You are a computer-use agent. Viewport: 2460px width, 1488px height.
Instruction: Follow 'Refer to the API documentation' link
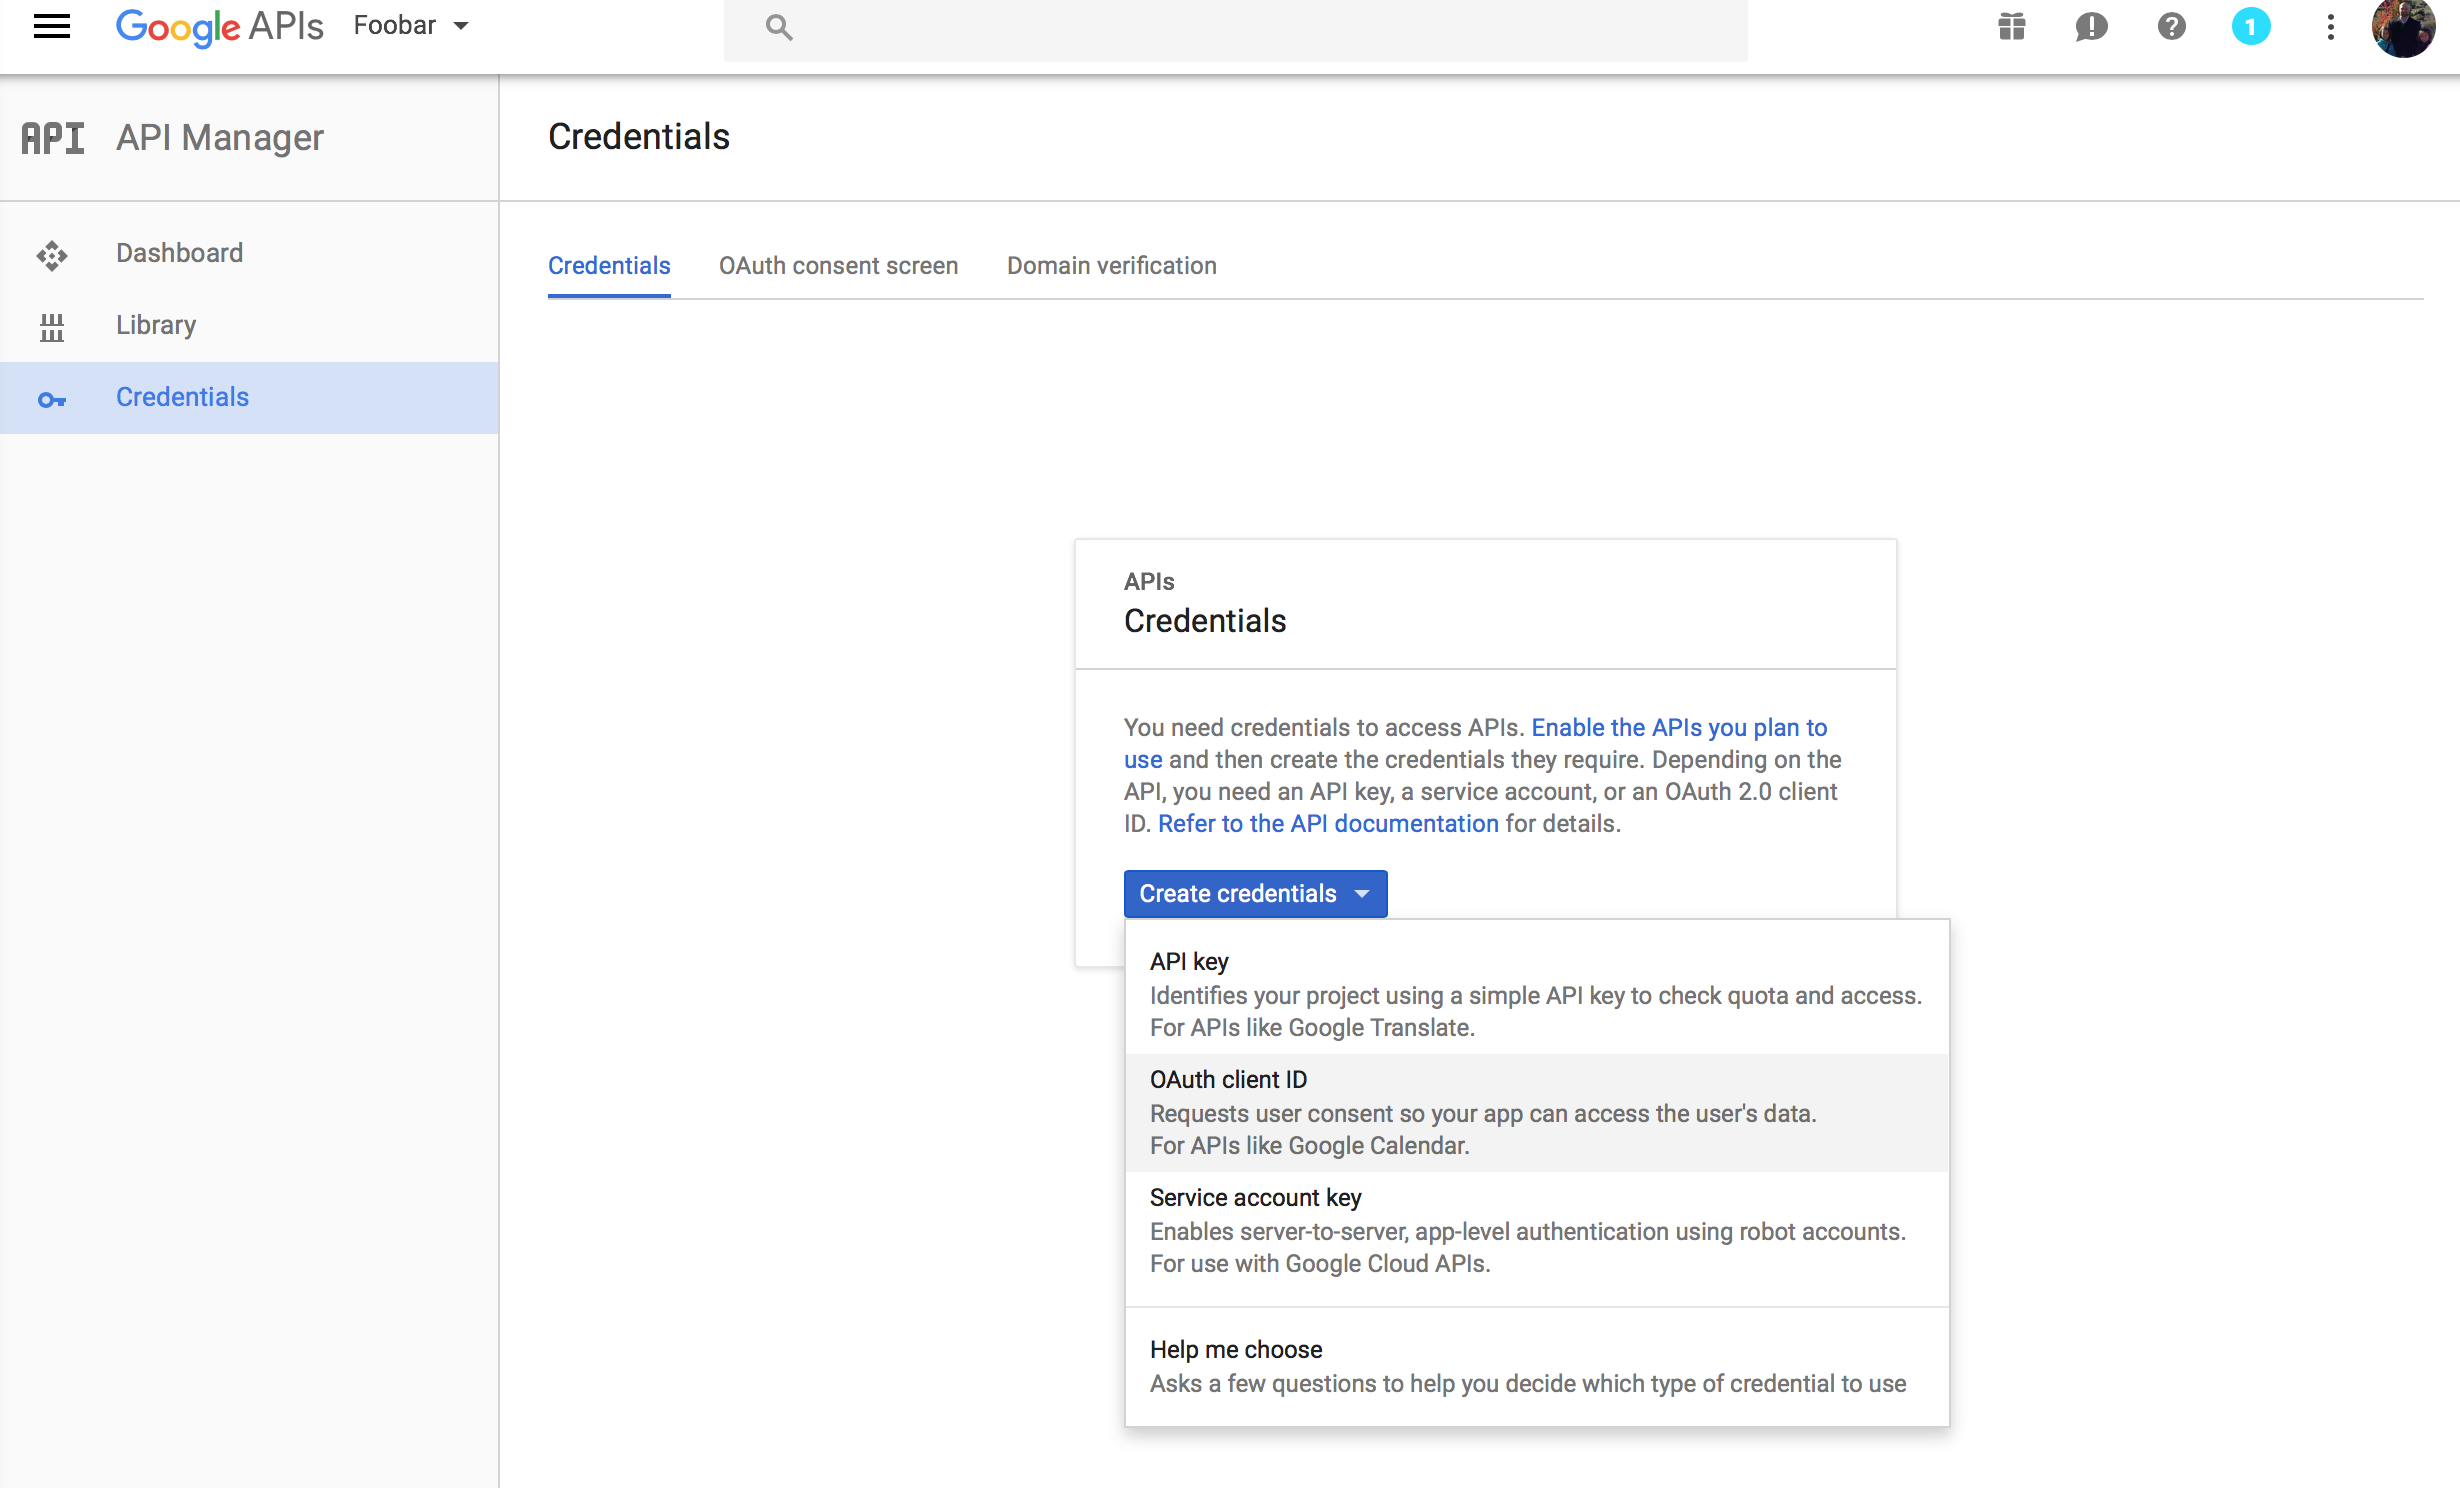[x=1328, y=824]
